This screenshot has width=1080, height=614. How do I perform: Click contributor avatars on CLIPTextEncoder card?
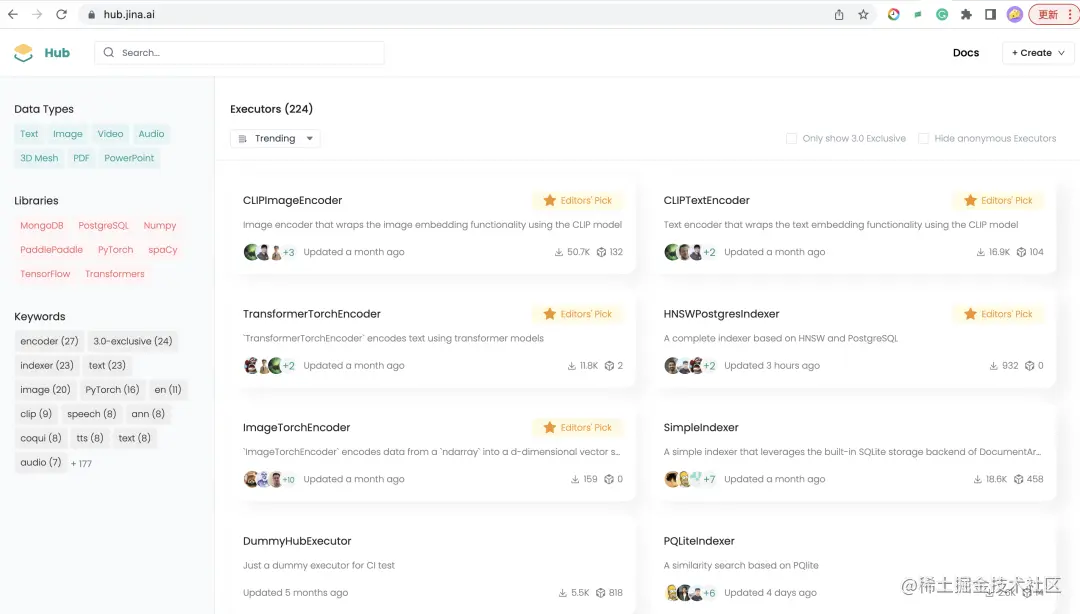click(x=689, y=252)
